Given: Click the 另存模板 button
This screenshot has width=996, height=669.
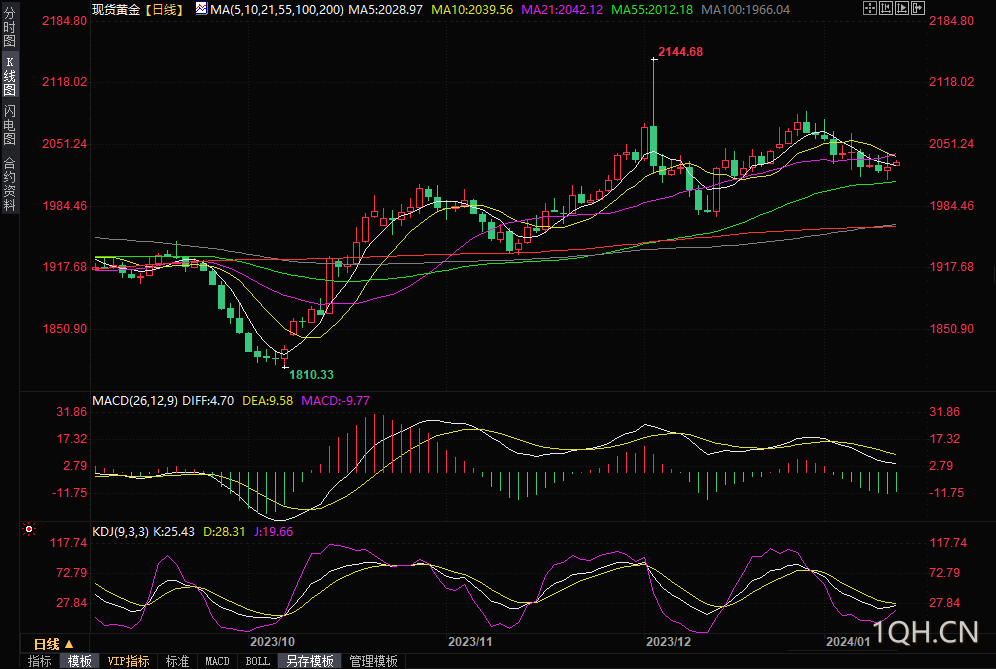Looking at the screenshot, I should pyautogui.click(x=309, y=661).
